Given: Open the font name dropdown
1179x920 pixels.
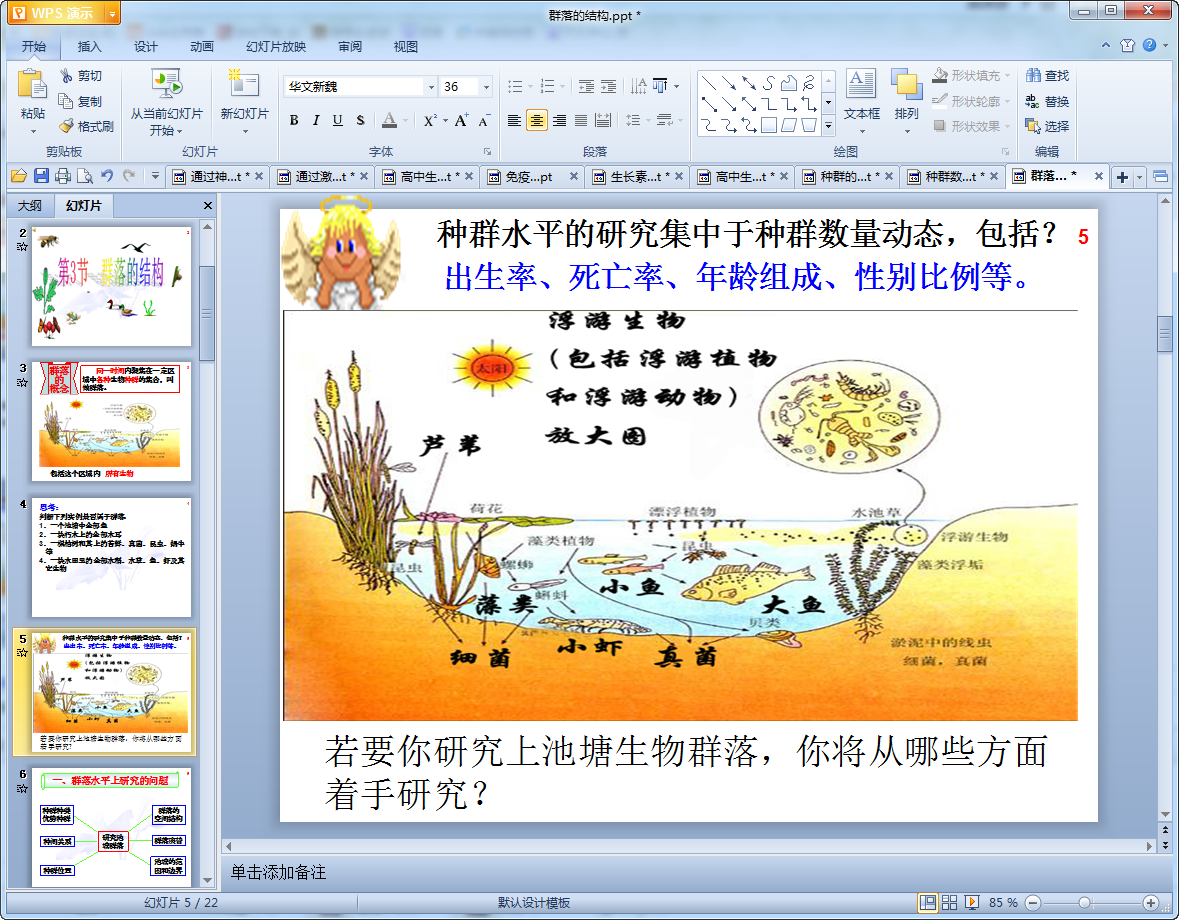Looking at the screenshot, I should 431,87.
